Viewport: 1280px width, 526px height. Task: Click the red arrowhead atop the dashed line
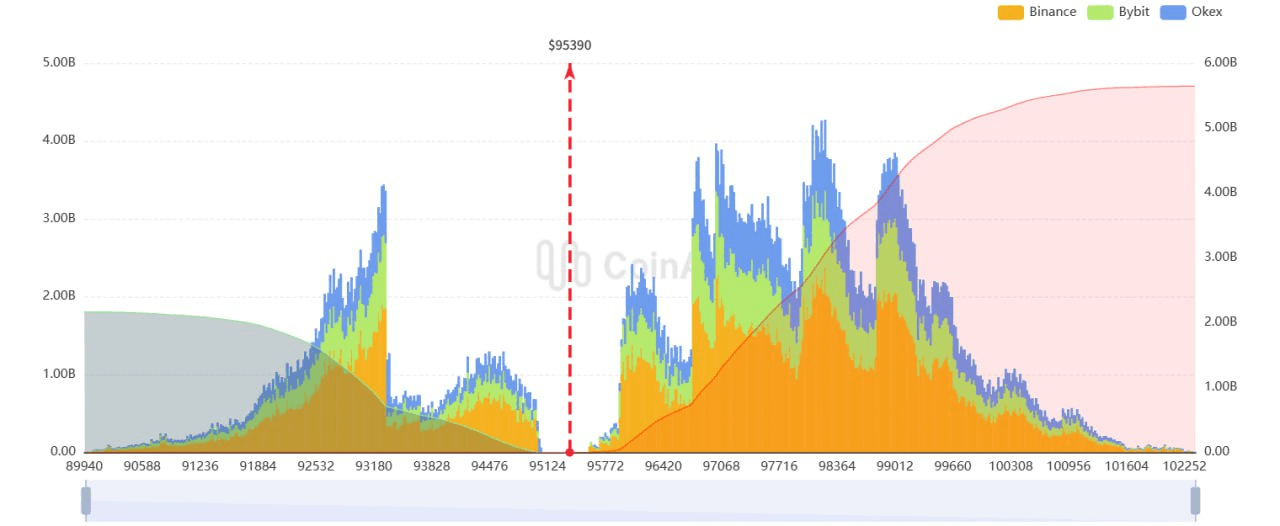coord(570,70)
